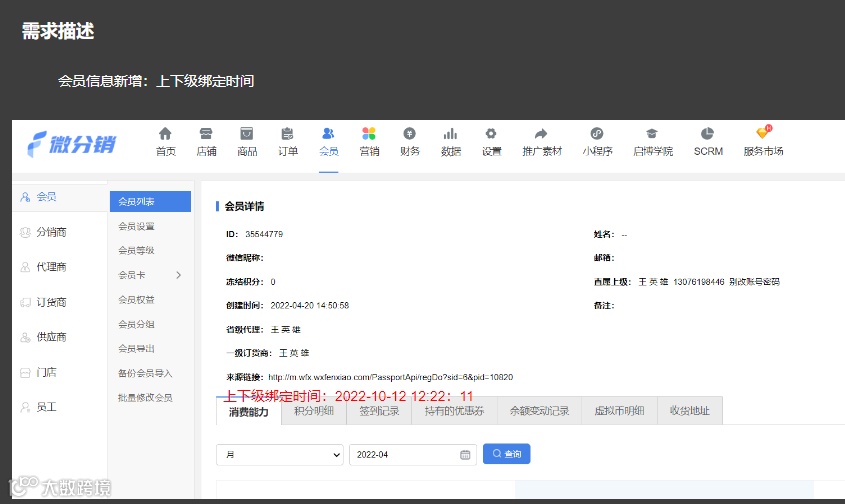Click the member ID 35544779

click(x=264, y=234)
